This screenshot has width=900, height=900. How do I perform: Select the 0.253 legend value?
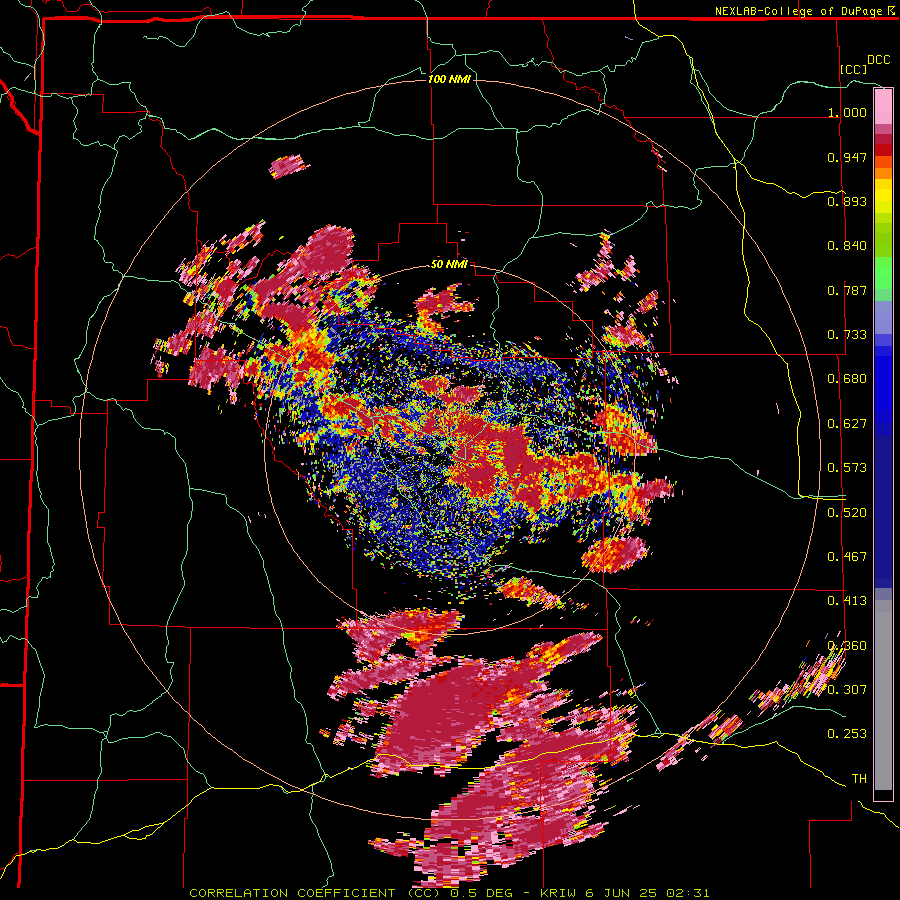pyautogui.click(x=847, y=734)
